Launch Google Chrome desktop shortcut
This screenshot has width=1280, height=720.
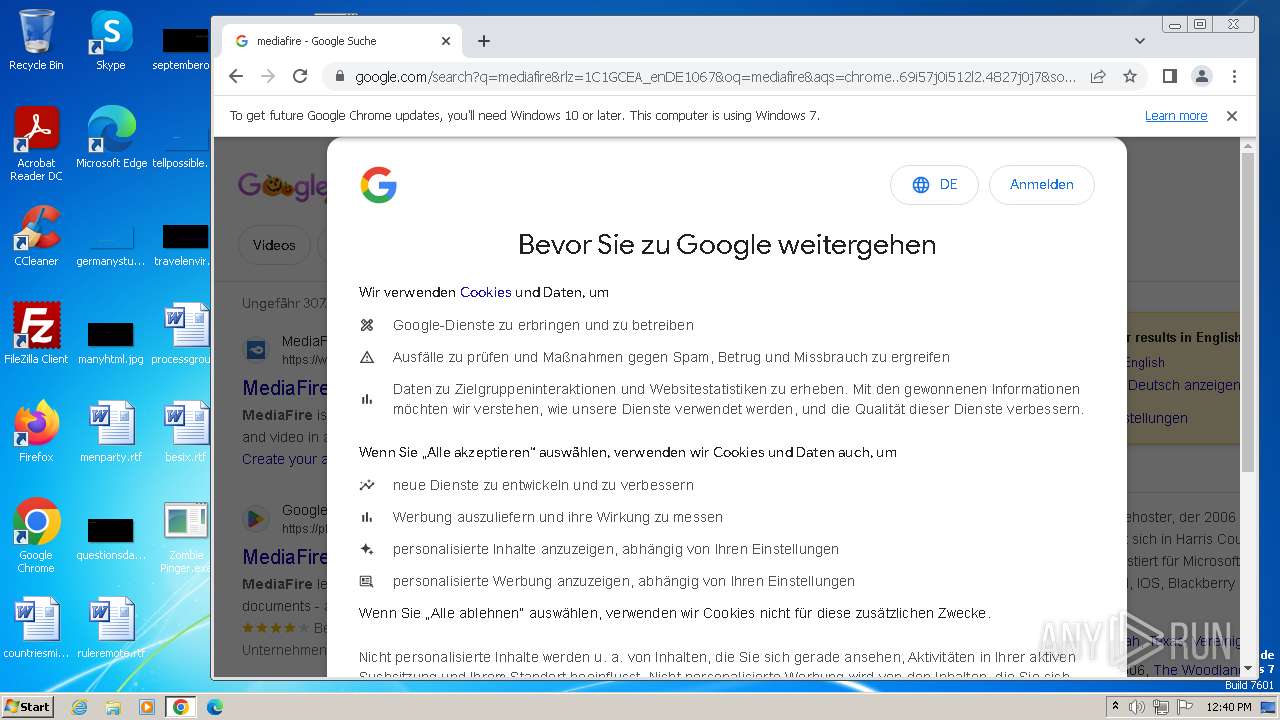pyautogui.click(x=36, y=536)
